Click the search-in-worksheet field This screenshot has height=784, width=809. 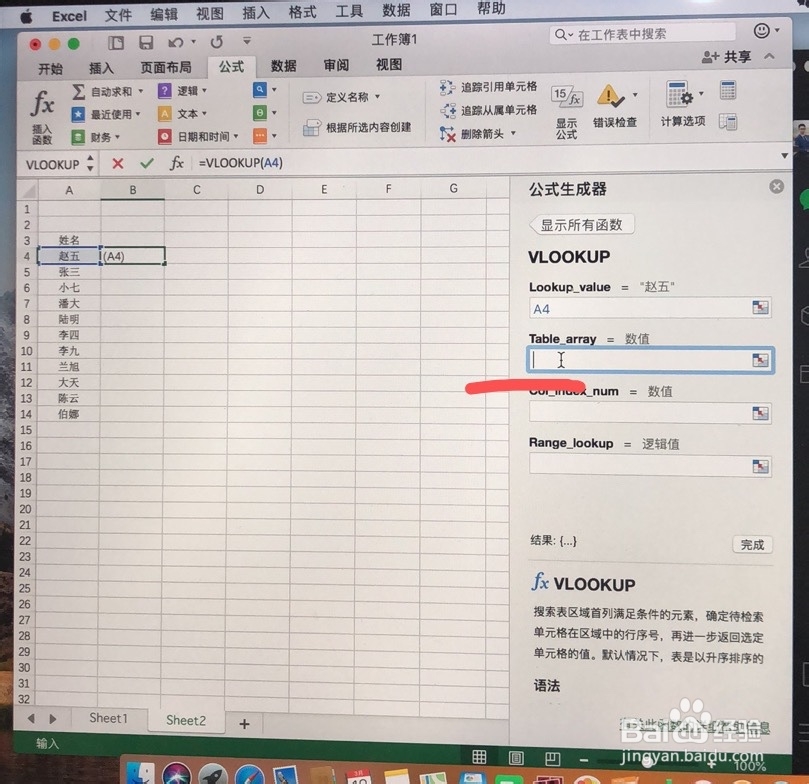coord(642,34)
